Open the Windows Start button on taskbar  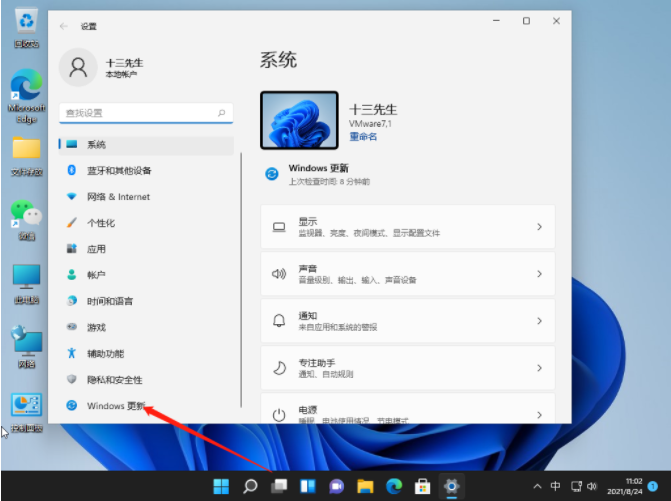(220, 486)
